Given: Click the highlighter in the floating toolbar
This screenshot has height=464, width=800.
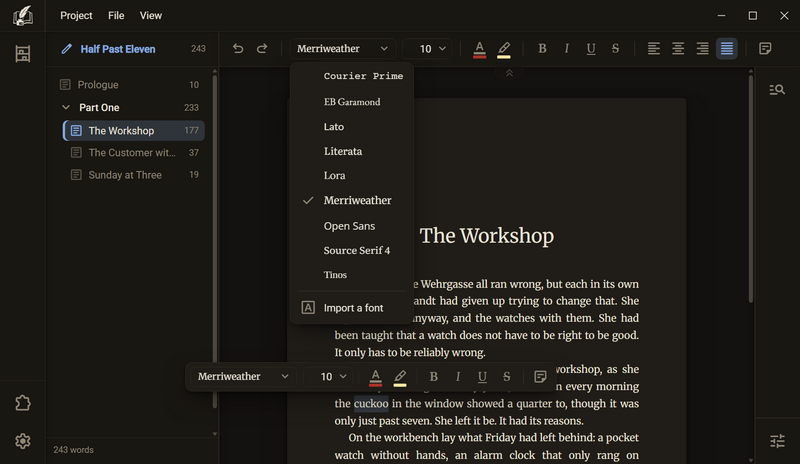Looking at the screenshot, I should click(400, 377).
